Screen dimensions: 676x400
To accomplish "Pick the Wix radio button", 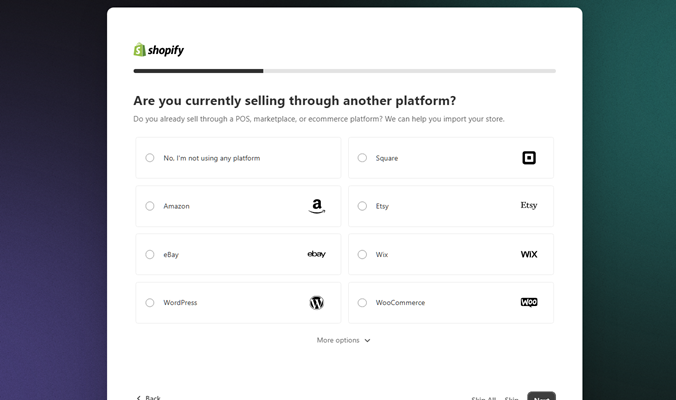I will click(x=362, y=254).
